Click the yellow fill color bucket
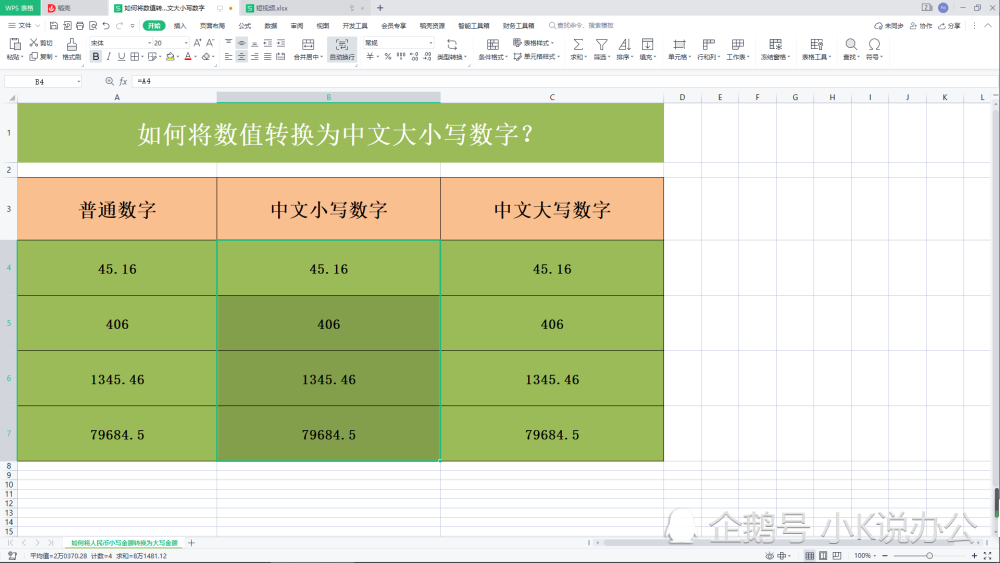Image resolution: width=1000 pixels, height=563 pixels. [170, 57]
